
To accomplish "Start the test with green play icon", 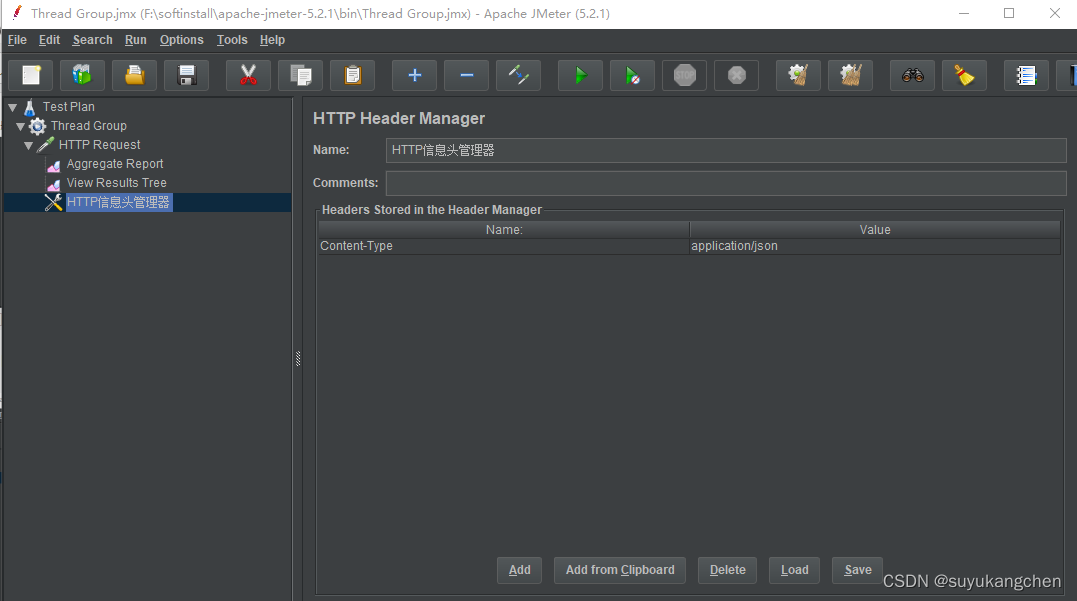I will pyautogui.click(x=580, y=76).
